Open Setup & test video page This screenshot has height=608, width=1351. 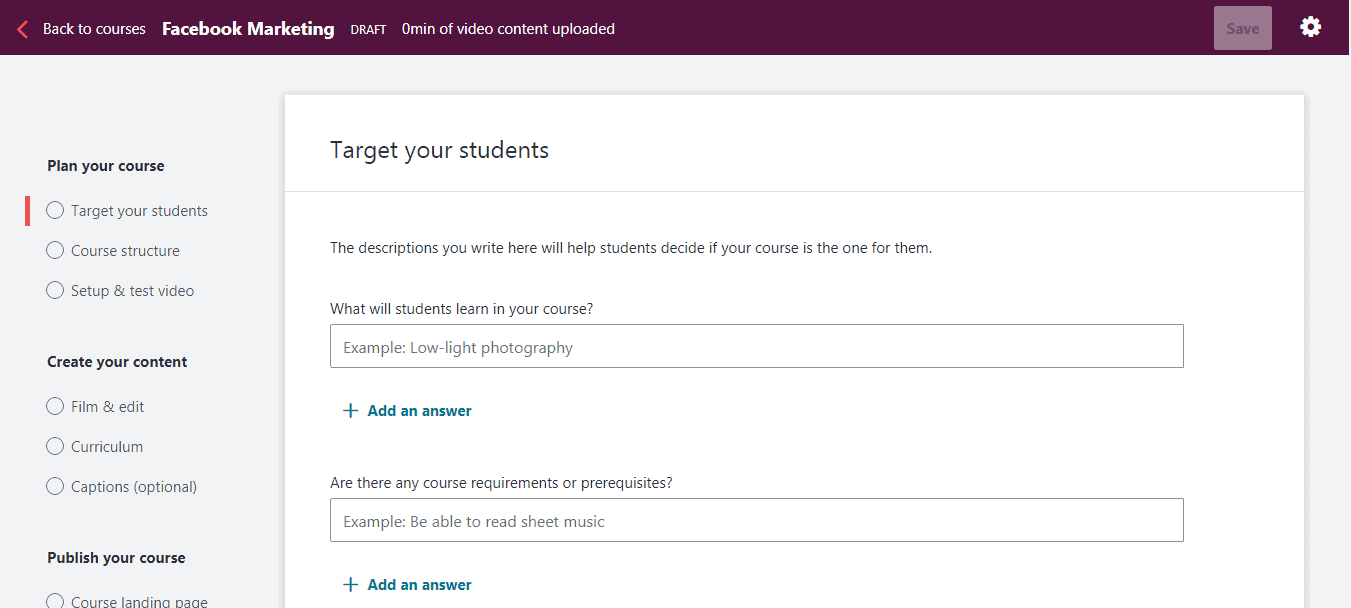coord(132,291)
